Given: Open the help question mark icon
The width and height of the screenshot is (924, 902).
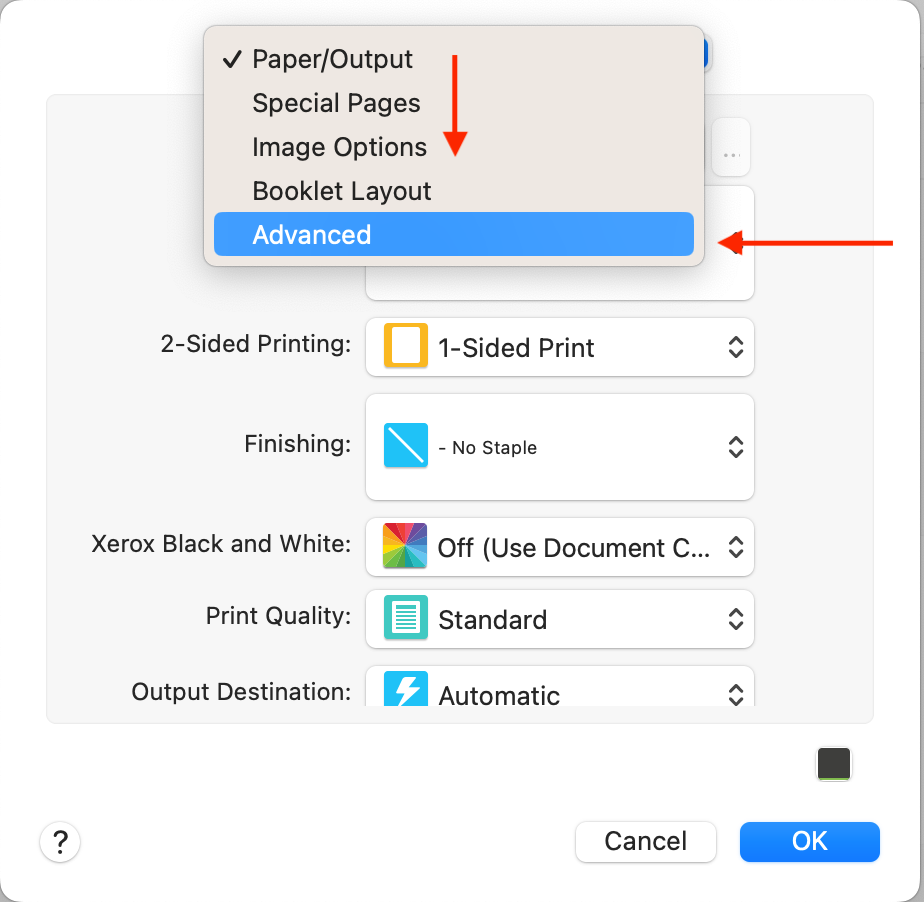Looking at the screenshot, I should click(60, 842).
